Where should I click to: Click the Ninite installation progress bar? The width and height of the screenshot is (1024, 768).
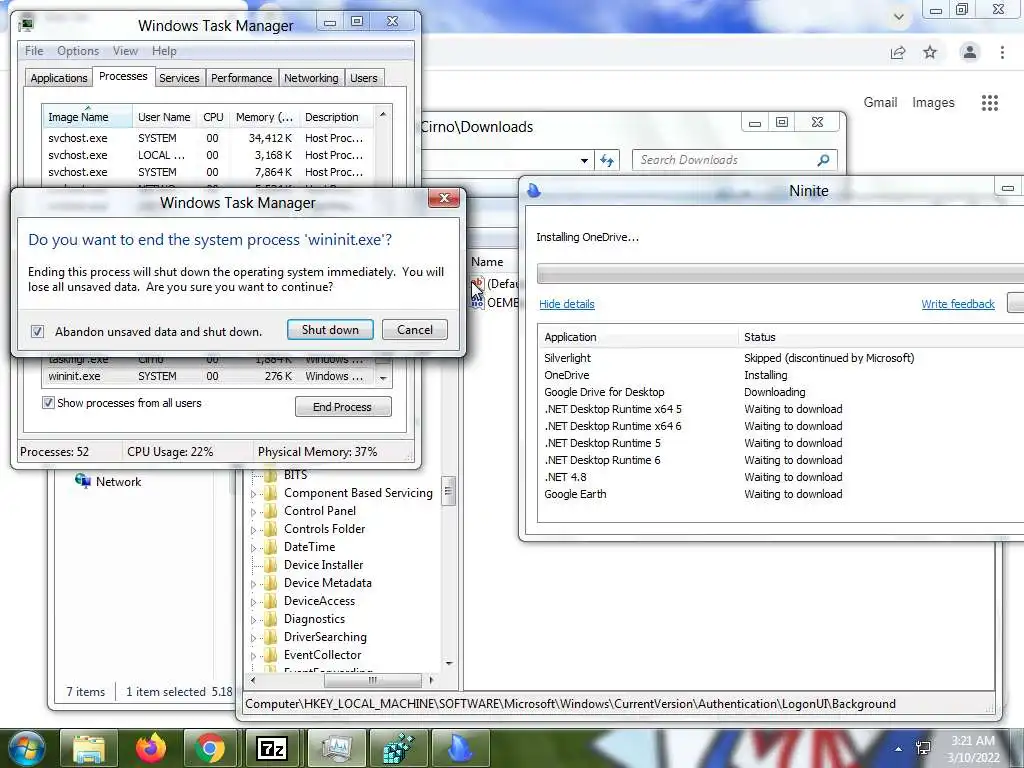(780, 274)
